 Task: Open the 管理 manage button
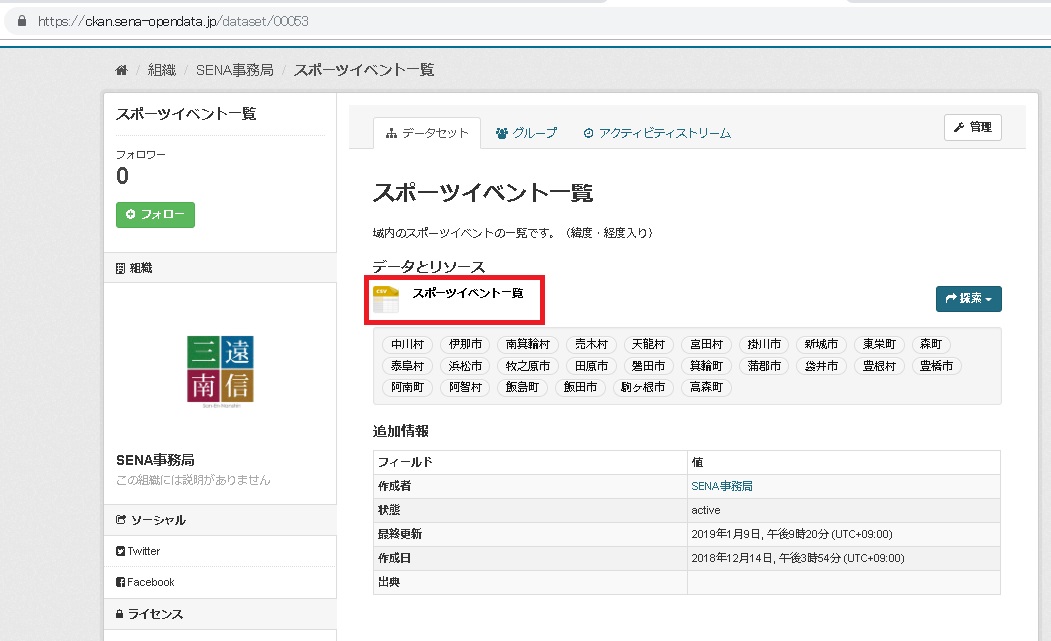point(972,127)
